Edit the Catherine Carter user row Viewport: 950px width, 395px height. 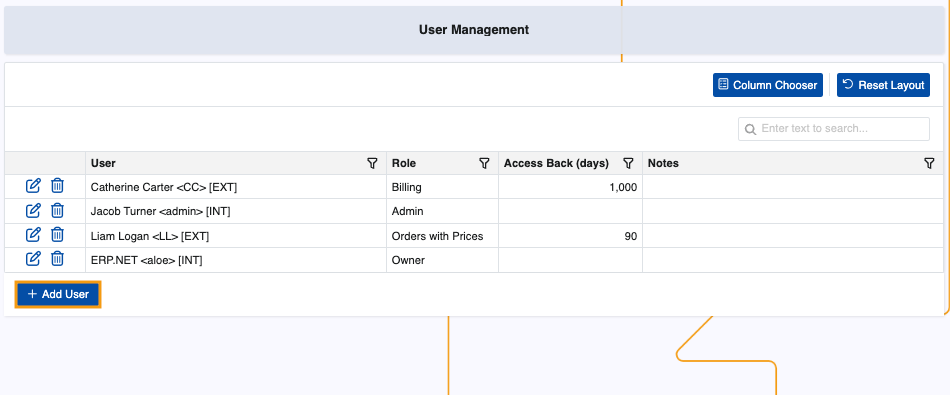pos(33,186)
